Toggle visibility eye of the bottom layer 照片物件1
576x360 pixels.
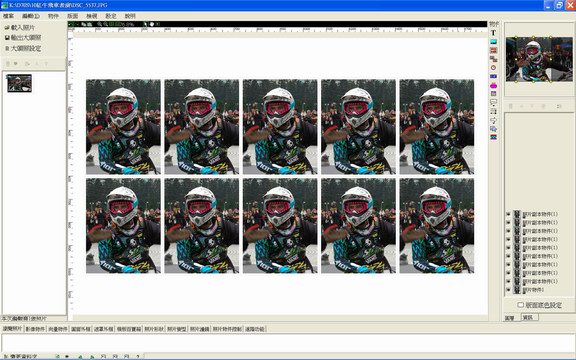(x=508, y=290)
